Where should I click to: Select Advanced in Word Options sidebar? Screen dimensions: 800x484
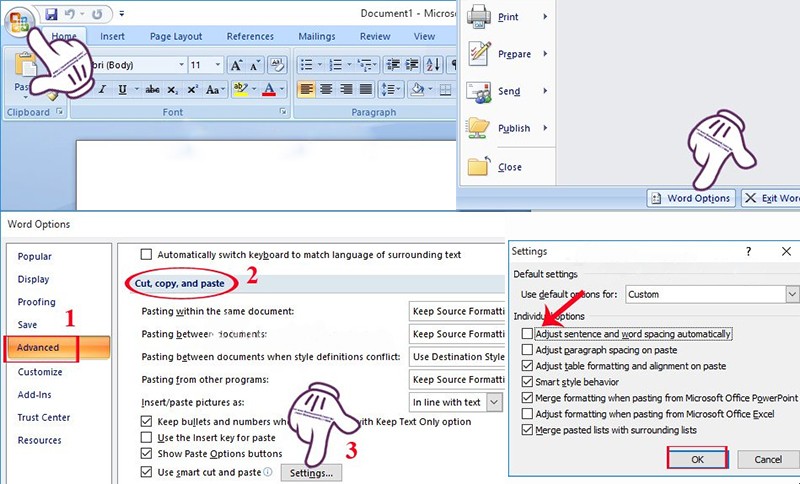(38, 348)
